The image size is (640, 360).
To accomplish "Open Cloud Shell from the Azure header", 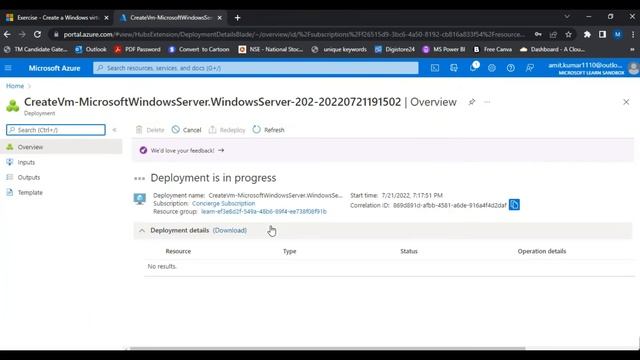I will tap(435, 68).
